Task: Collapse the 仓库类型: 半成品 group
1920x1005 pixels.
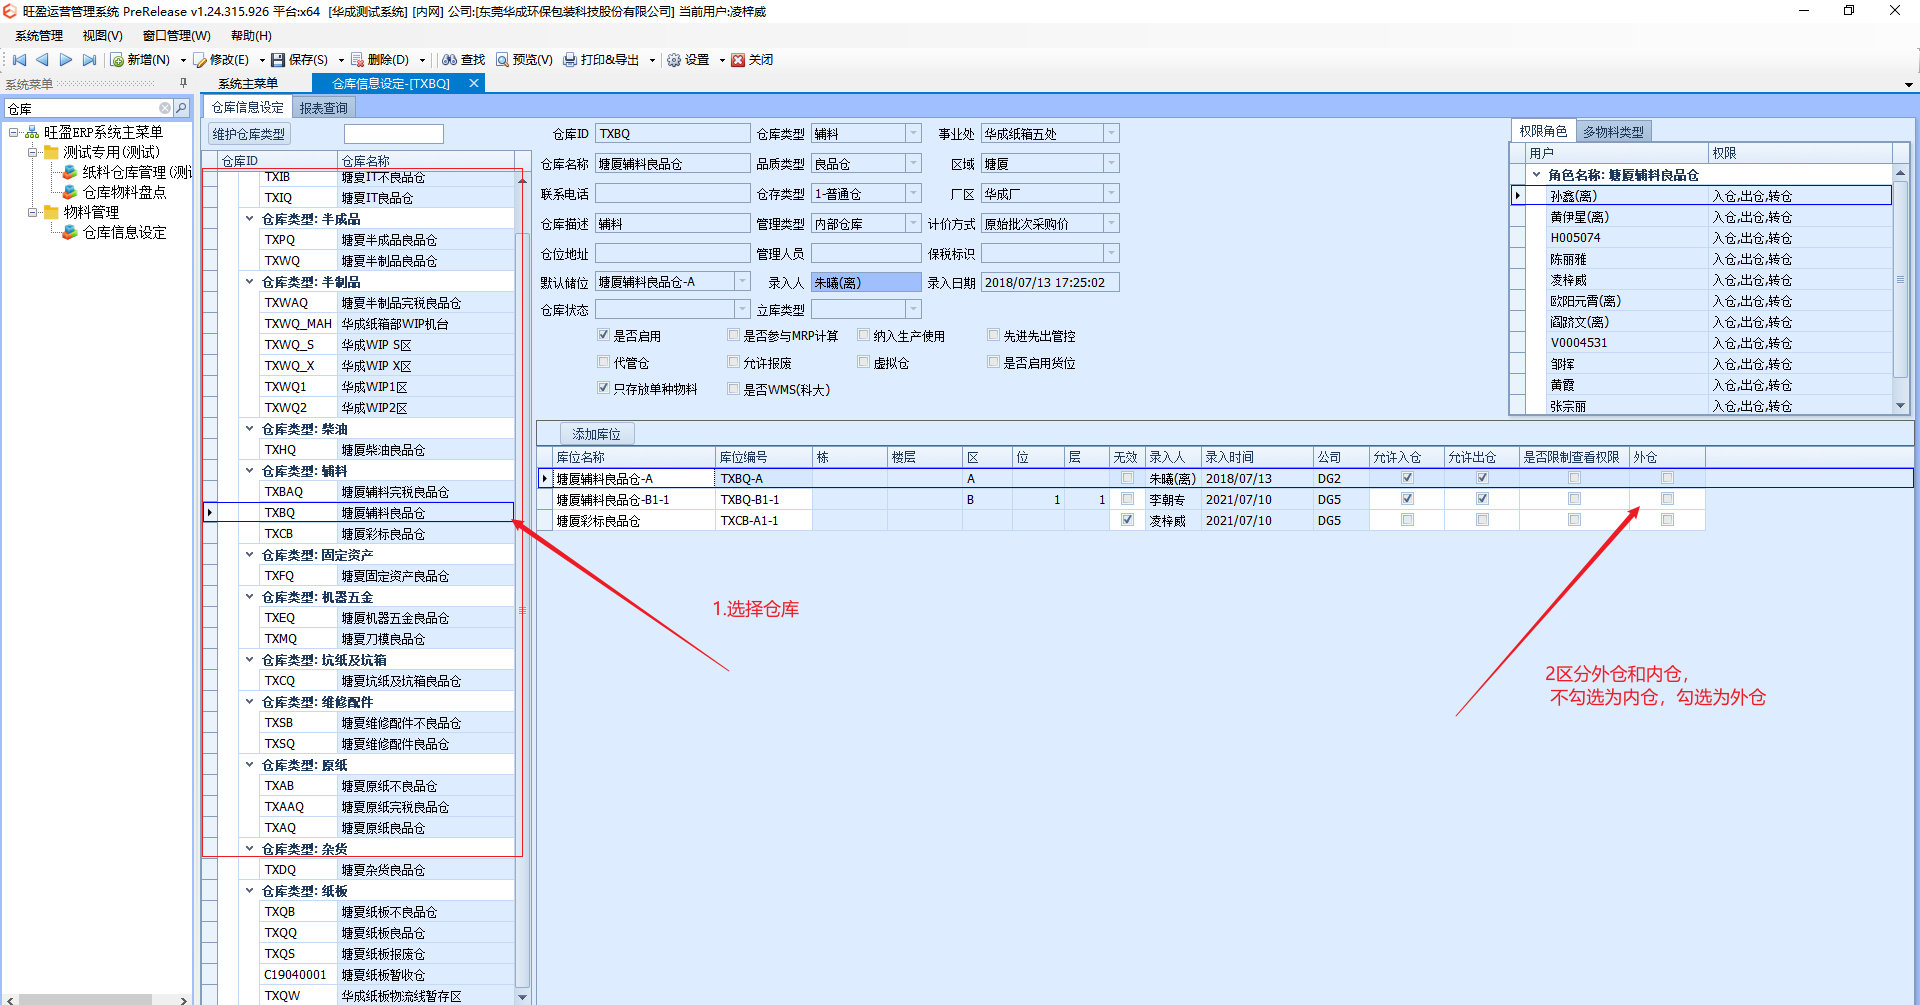Action: (249, 218)
